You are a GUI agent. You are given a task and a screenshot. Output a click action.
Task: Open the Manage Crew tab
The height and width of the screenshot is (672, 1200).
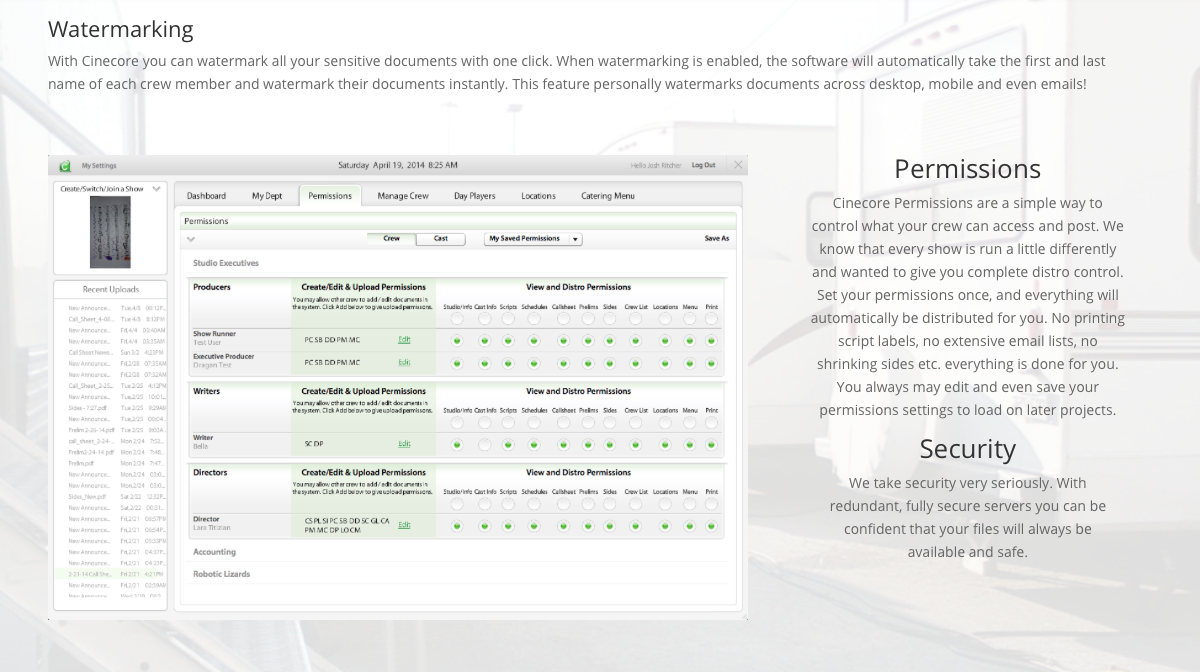click(x=403, y=196)
